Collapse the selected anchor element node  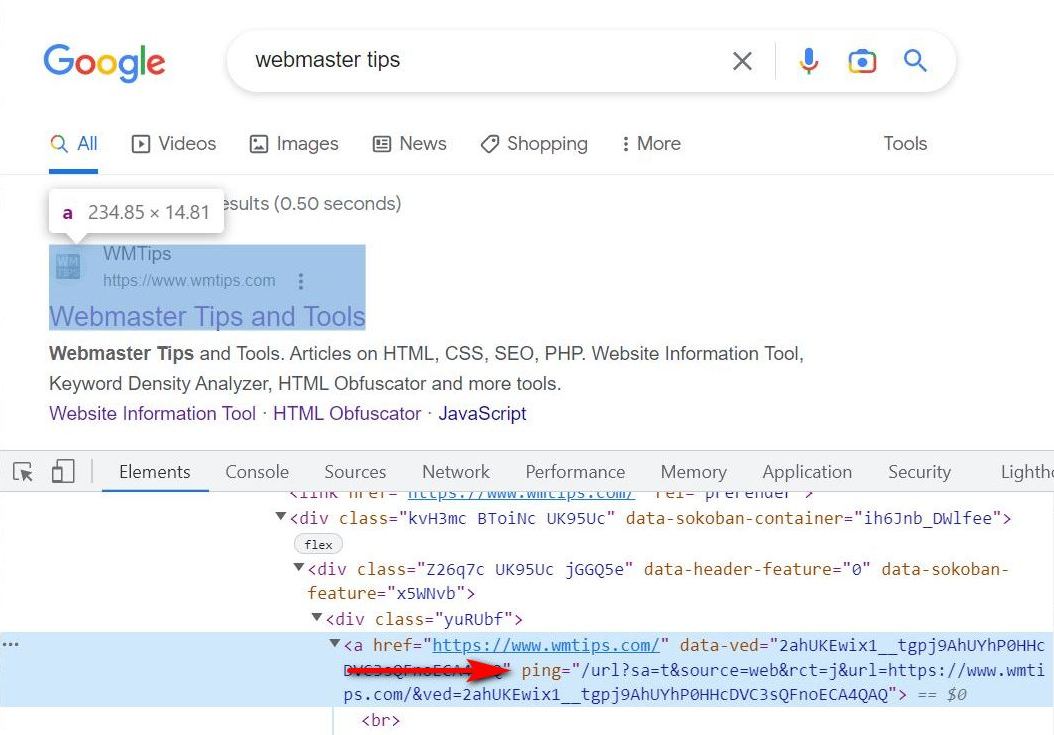click(x=335, y=644)
